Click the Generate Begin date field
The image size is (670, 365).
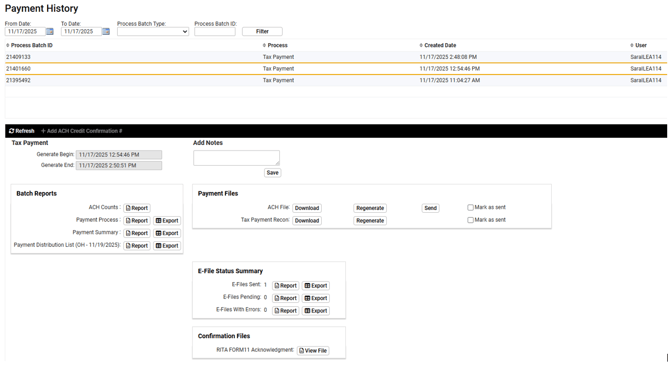pyautogui.click(x=119, y=155)
